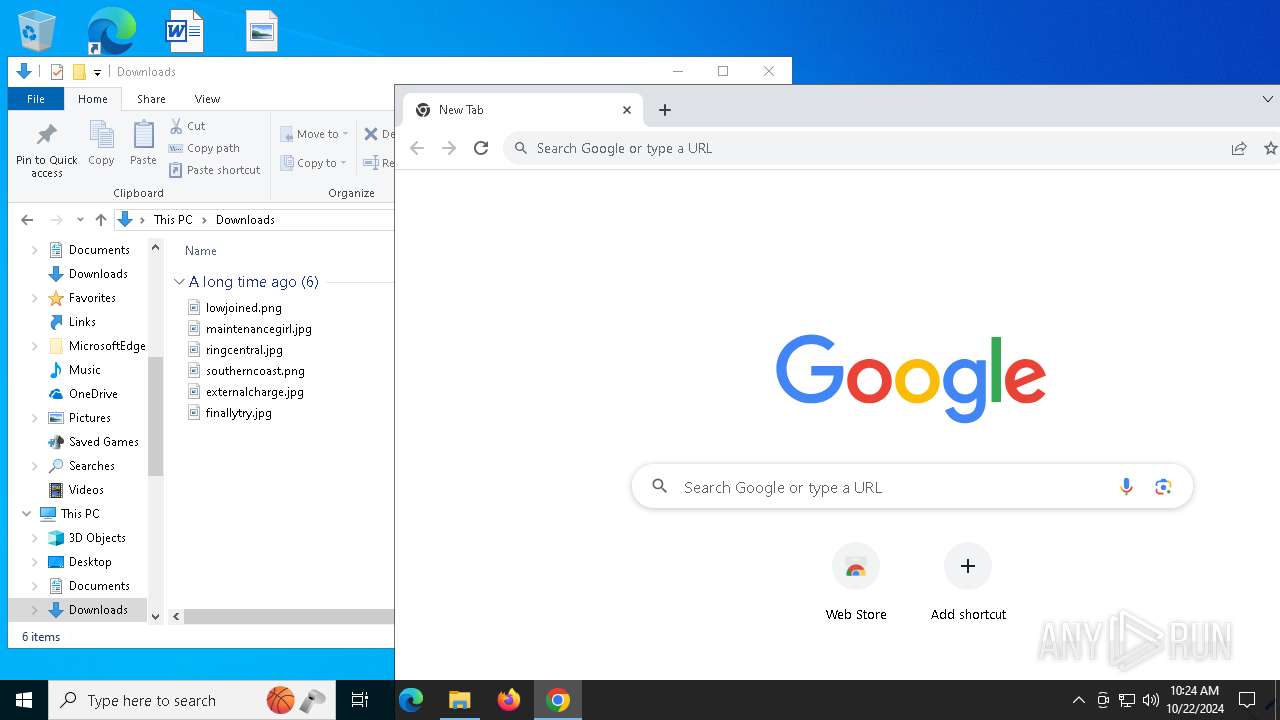1280x720 pixels.
Task: Search by image with Google Lens icon
Action: 1162,487
